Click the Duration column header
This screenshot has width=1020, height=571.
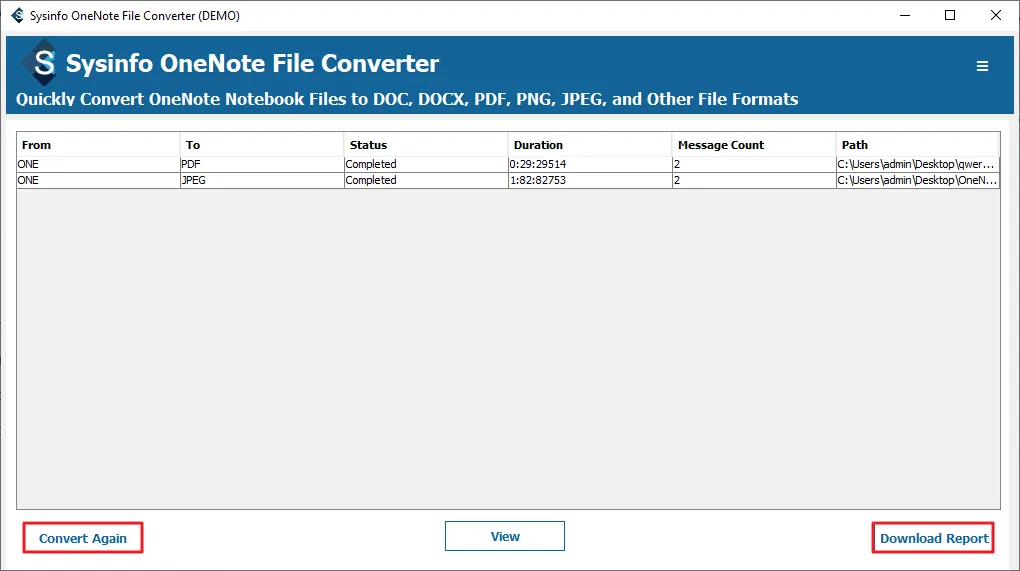[589, 144]
